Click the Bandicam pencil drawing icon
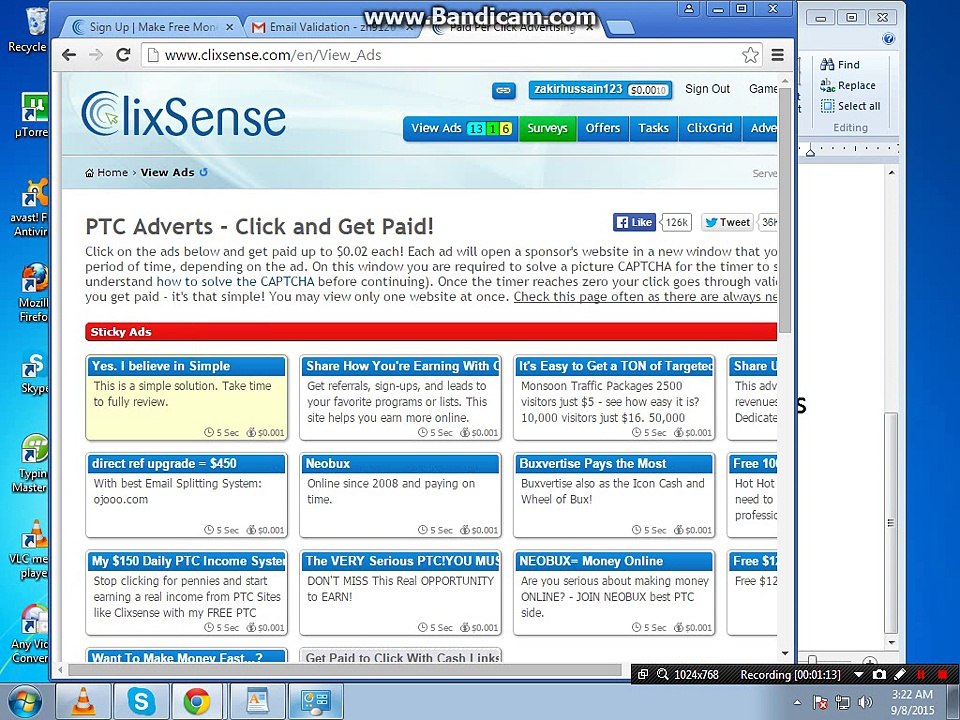 coord(900,675)
